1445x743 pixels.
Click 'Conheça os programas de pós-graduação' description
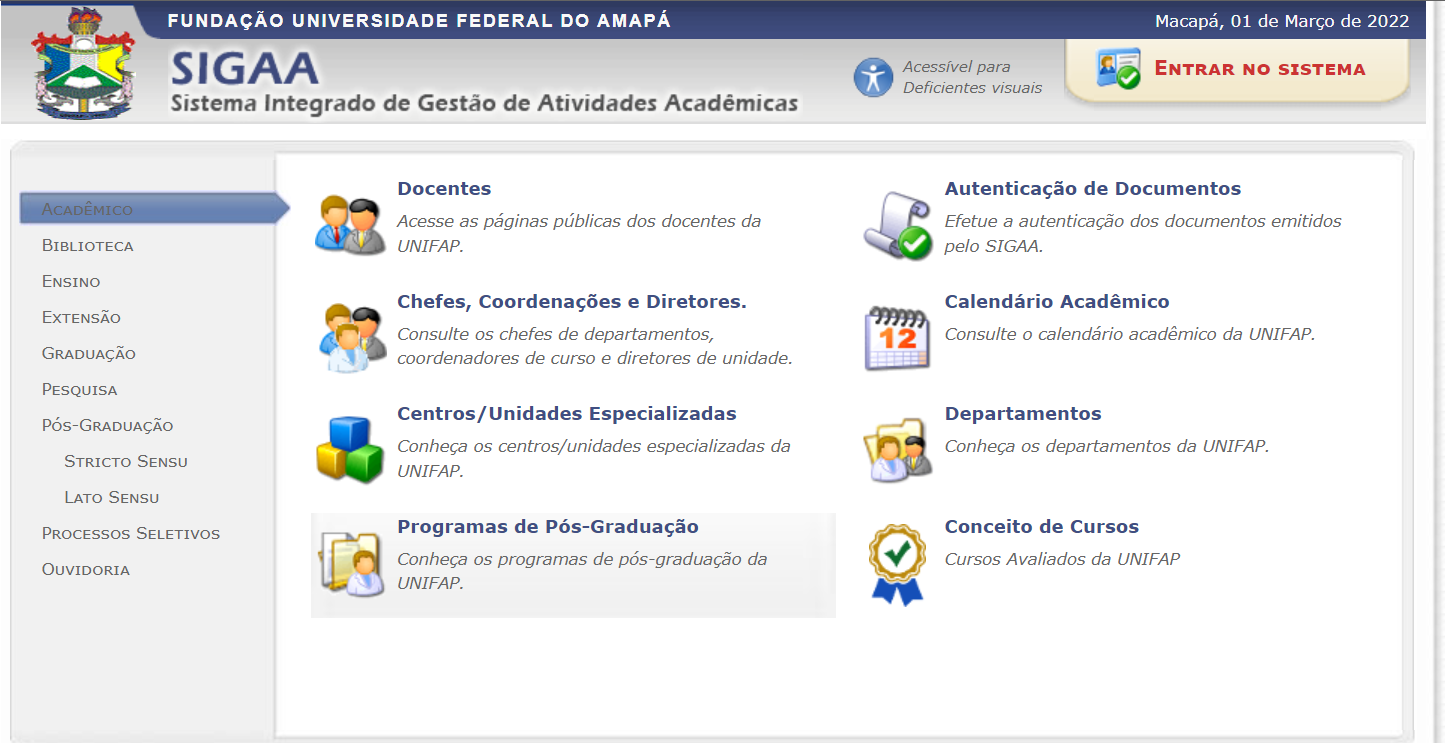582,571
